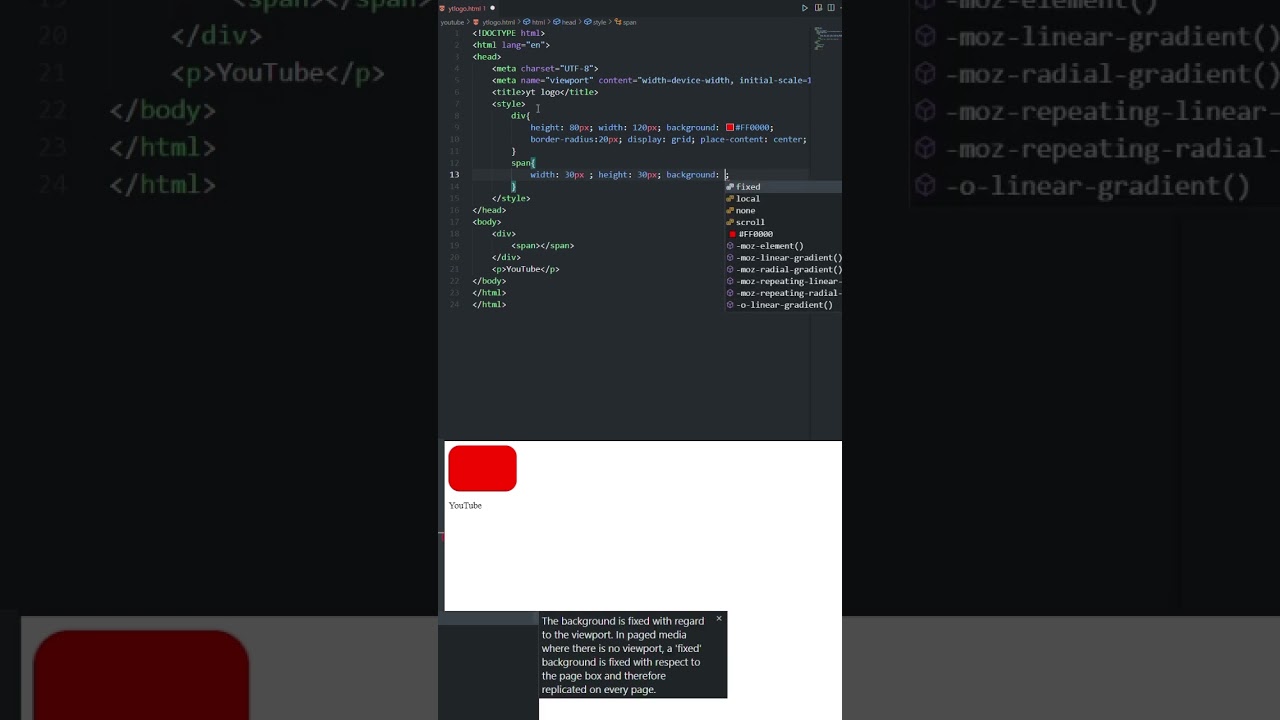
Task: Select the ytlogo.html breadcrumb
Action: pyautogui.click(x=496, y=22)
